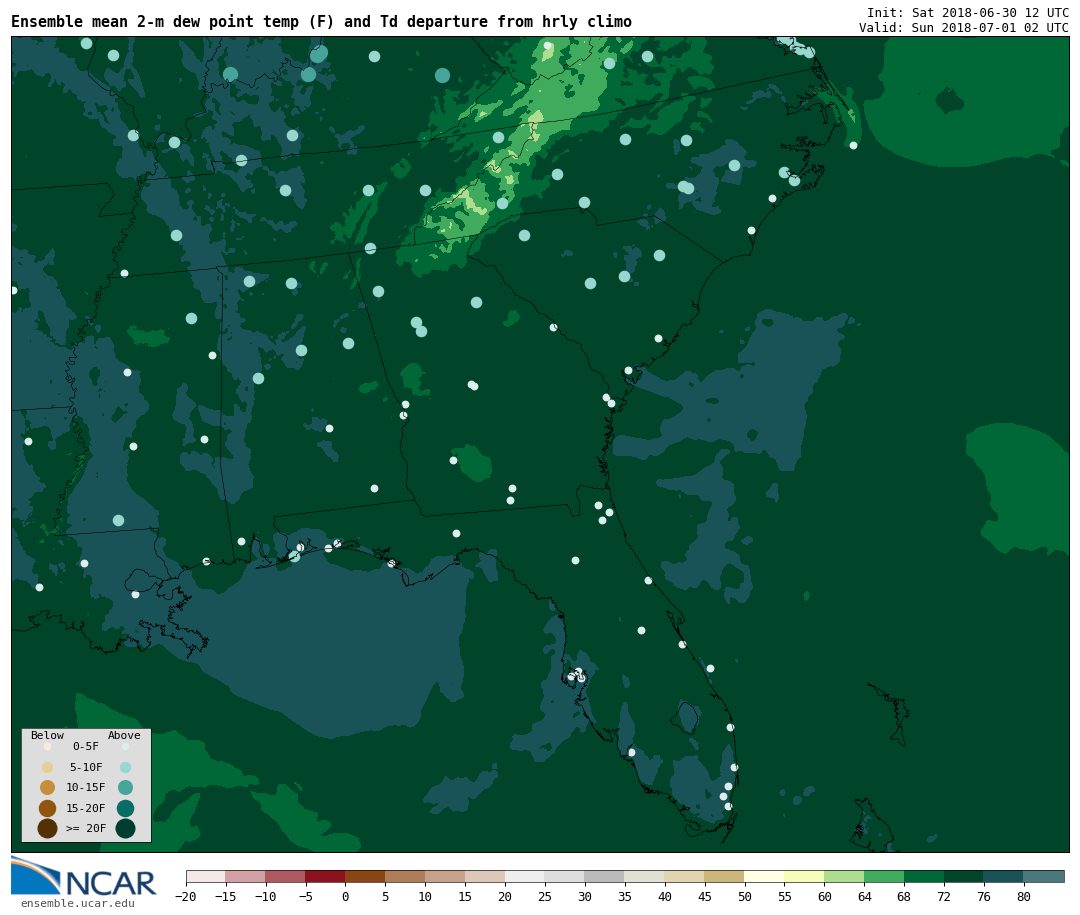Click the 'Above' legend column header

point(124,735)
